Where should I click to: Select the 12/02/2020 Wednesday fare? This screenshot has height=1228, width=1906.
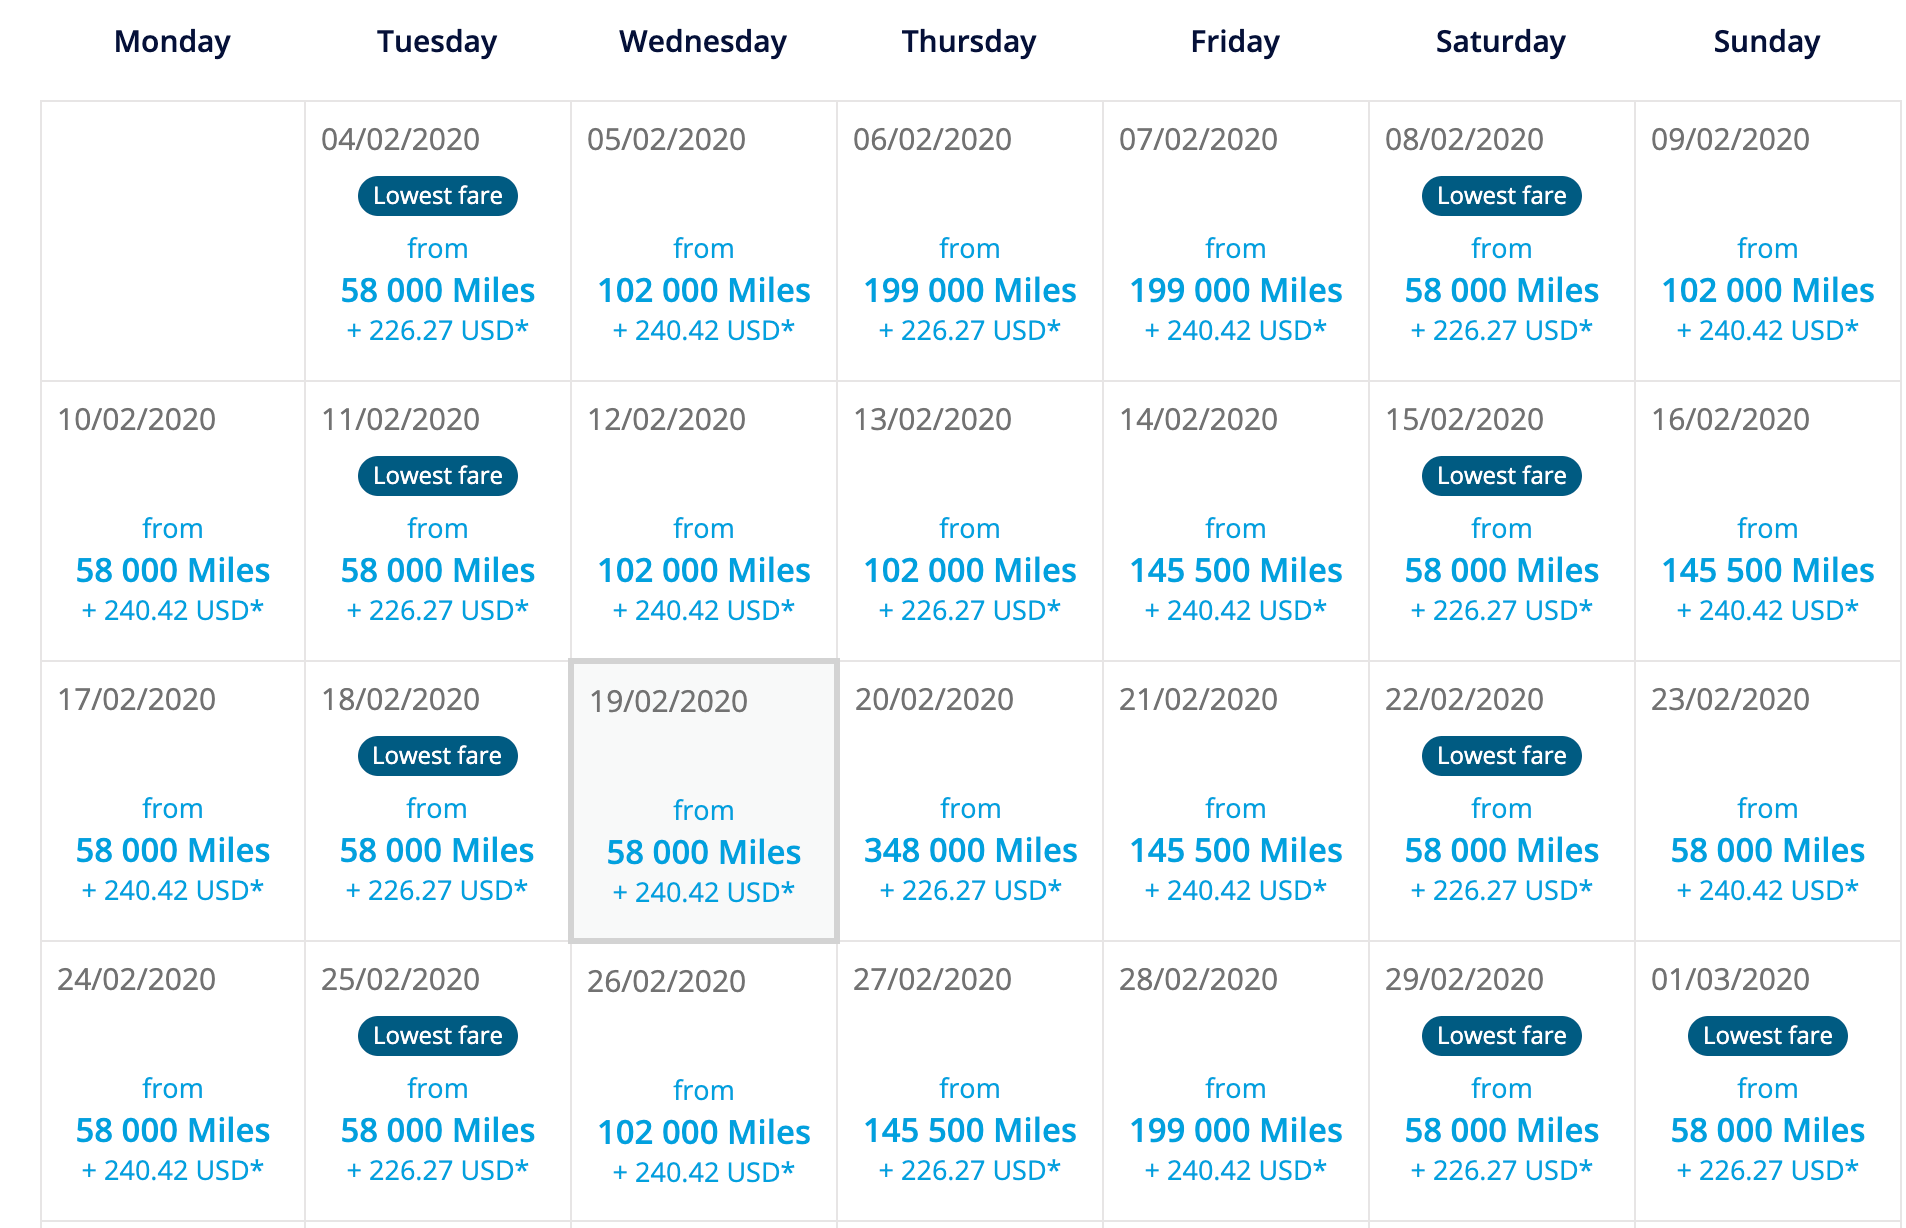[704, 521]
